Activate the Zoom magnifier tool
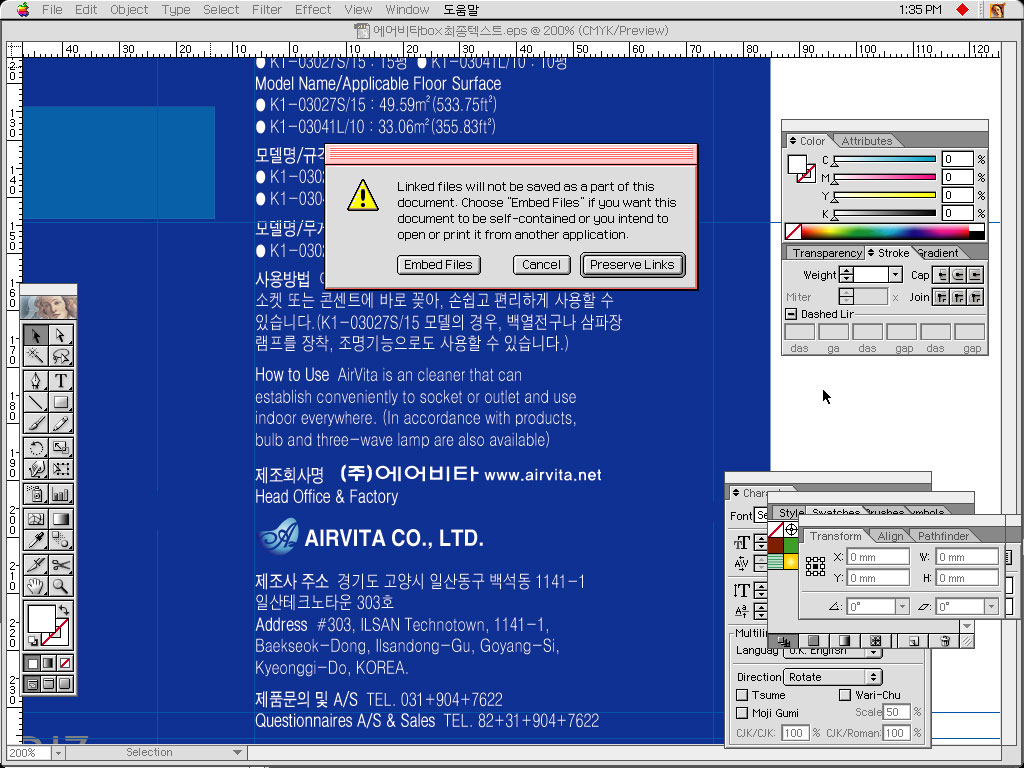This screenshot has width=1024, height=768. [x=61, y=587]
